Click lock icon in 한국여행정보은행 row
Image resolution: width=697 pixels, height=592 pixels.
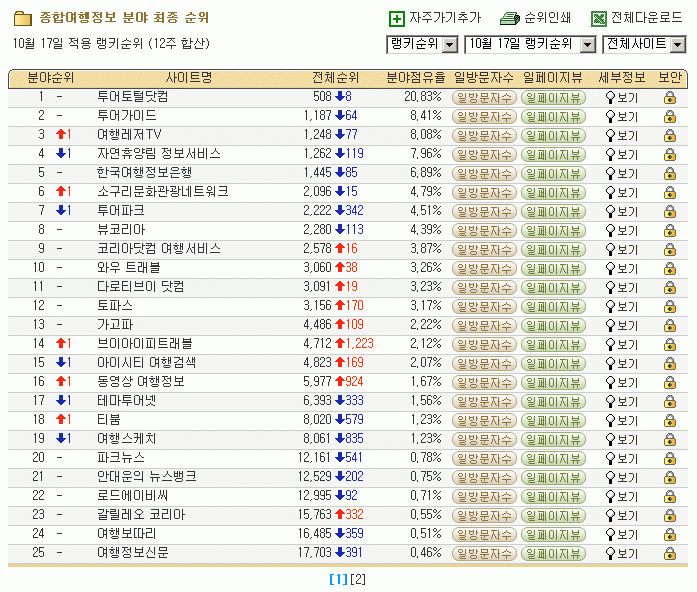(x=670, y=174)
